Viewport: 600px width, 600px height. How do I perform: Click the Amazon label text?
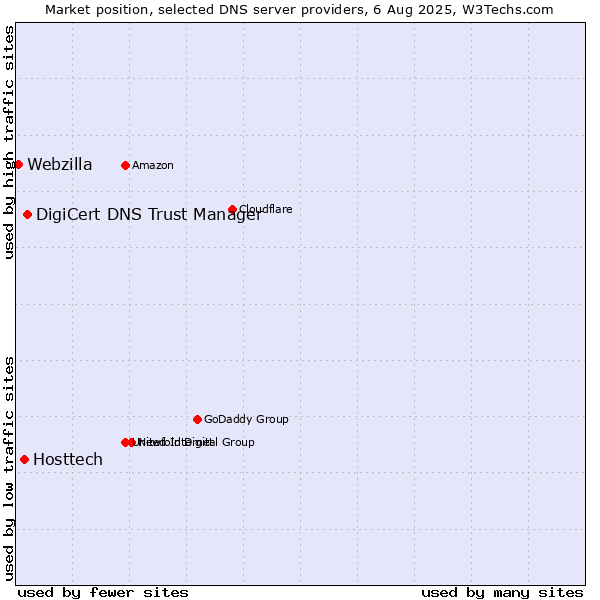click(x=153, y=165)
